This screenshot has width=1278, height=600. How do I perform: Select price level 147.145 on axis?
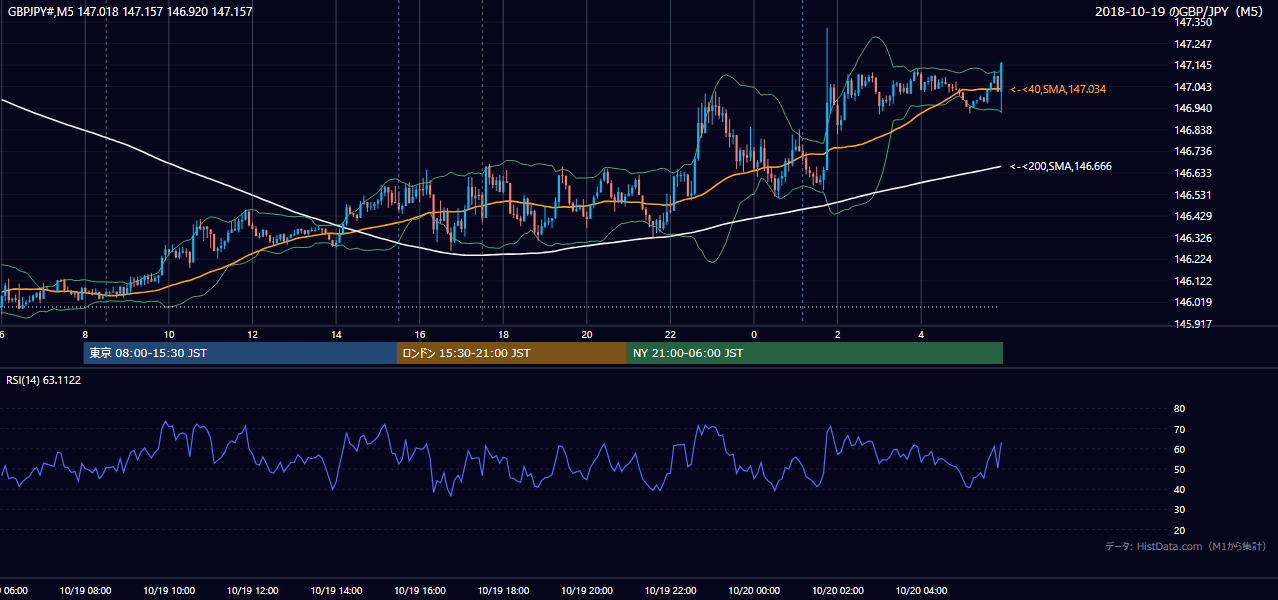click(1195, 65)
